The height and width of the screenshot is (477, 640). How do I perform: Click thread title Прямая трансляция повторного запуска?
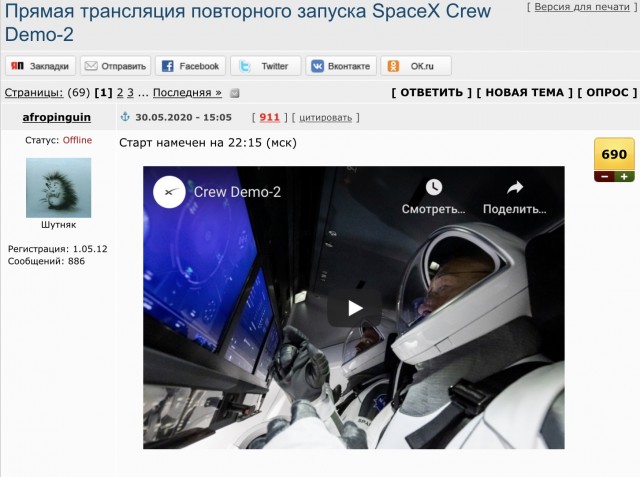point(248,22)
